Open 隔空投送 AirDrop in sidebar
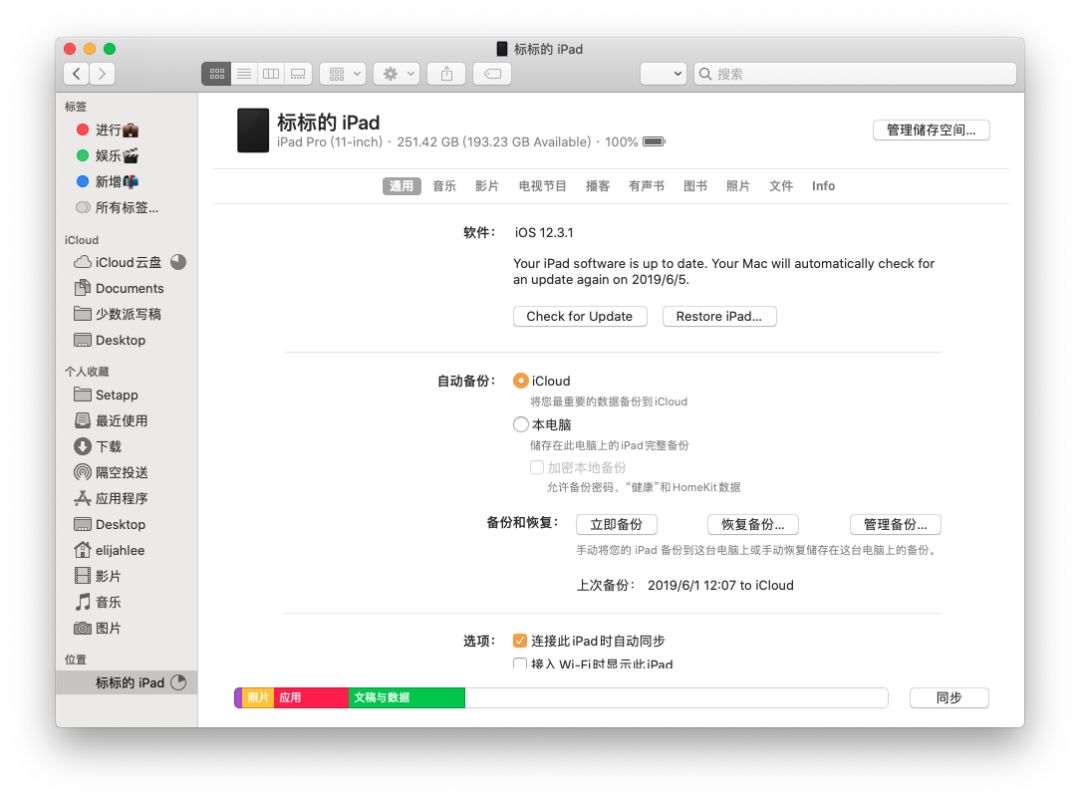Screen dimensions: 1080x801 pos(111,472)
